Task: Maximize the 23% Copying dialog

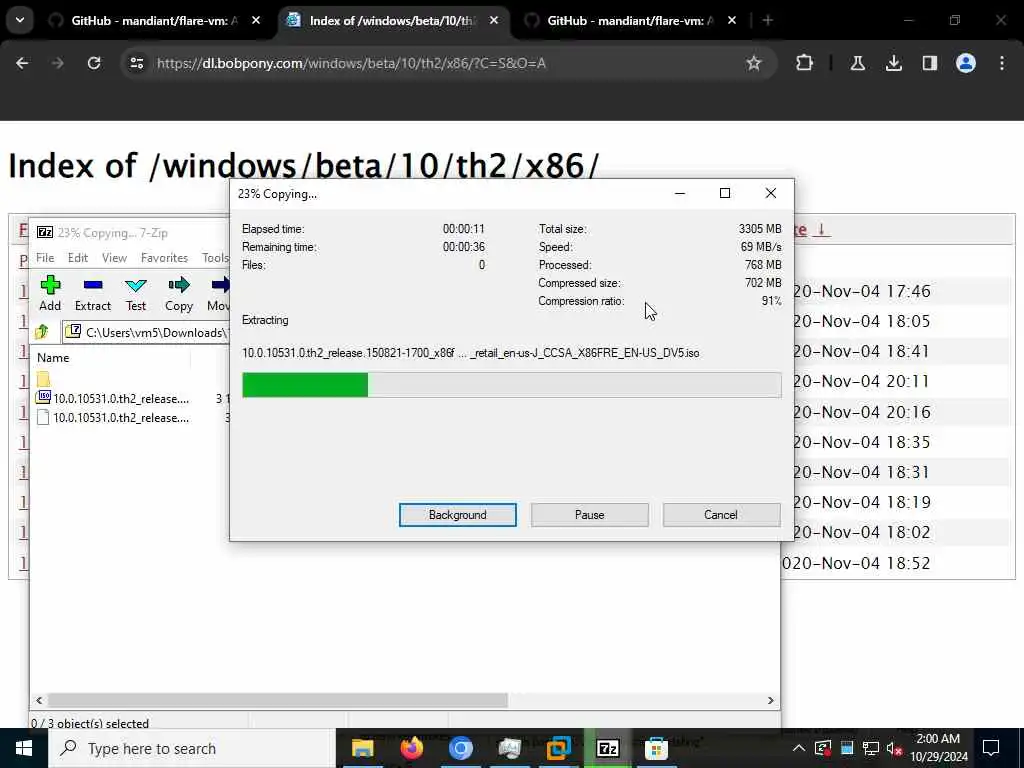Action: 725,193
